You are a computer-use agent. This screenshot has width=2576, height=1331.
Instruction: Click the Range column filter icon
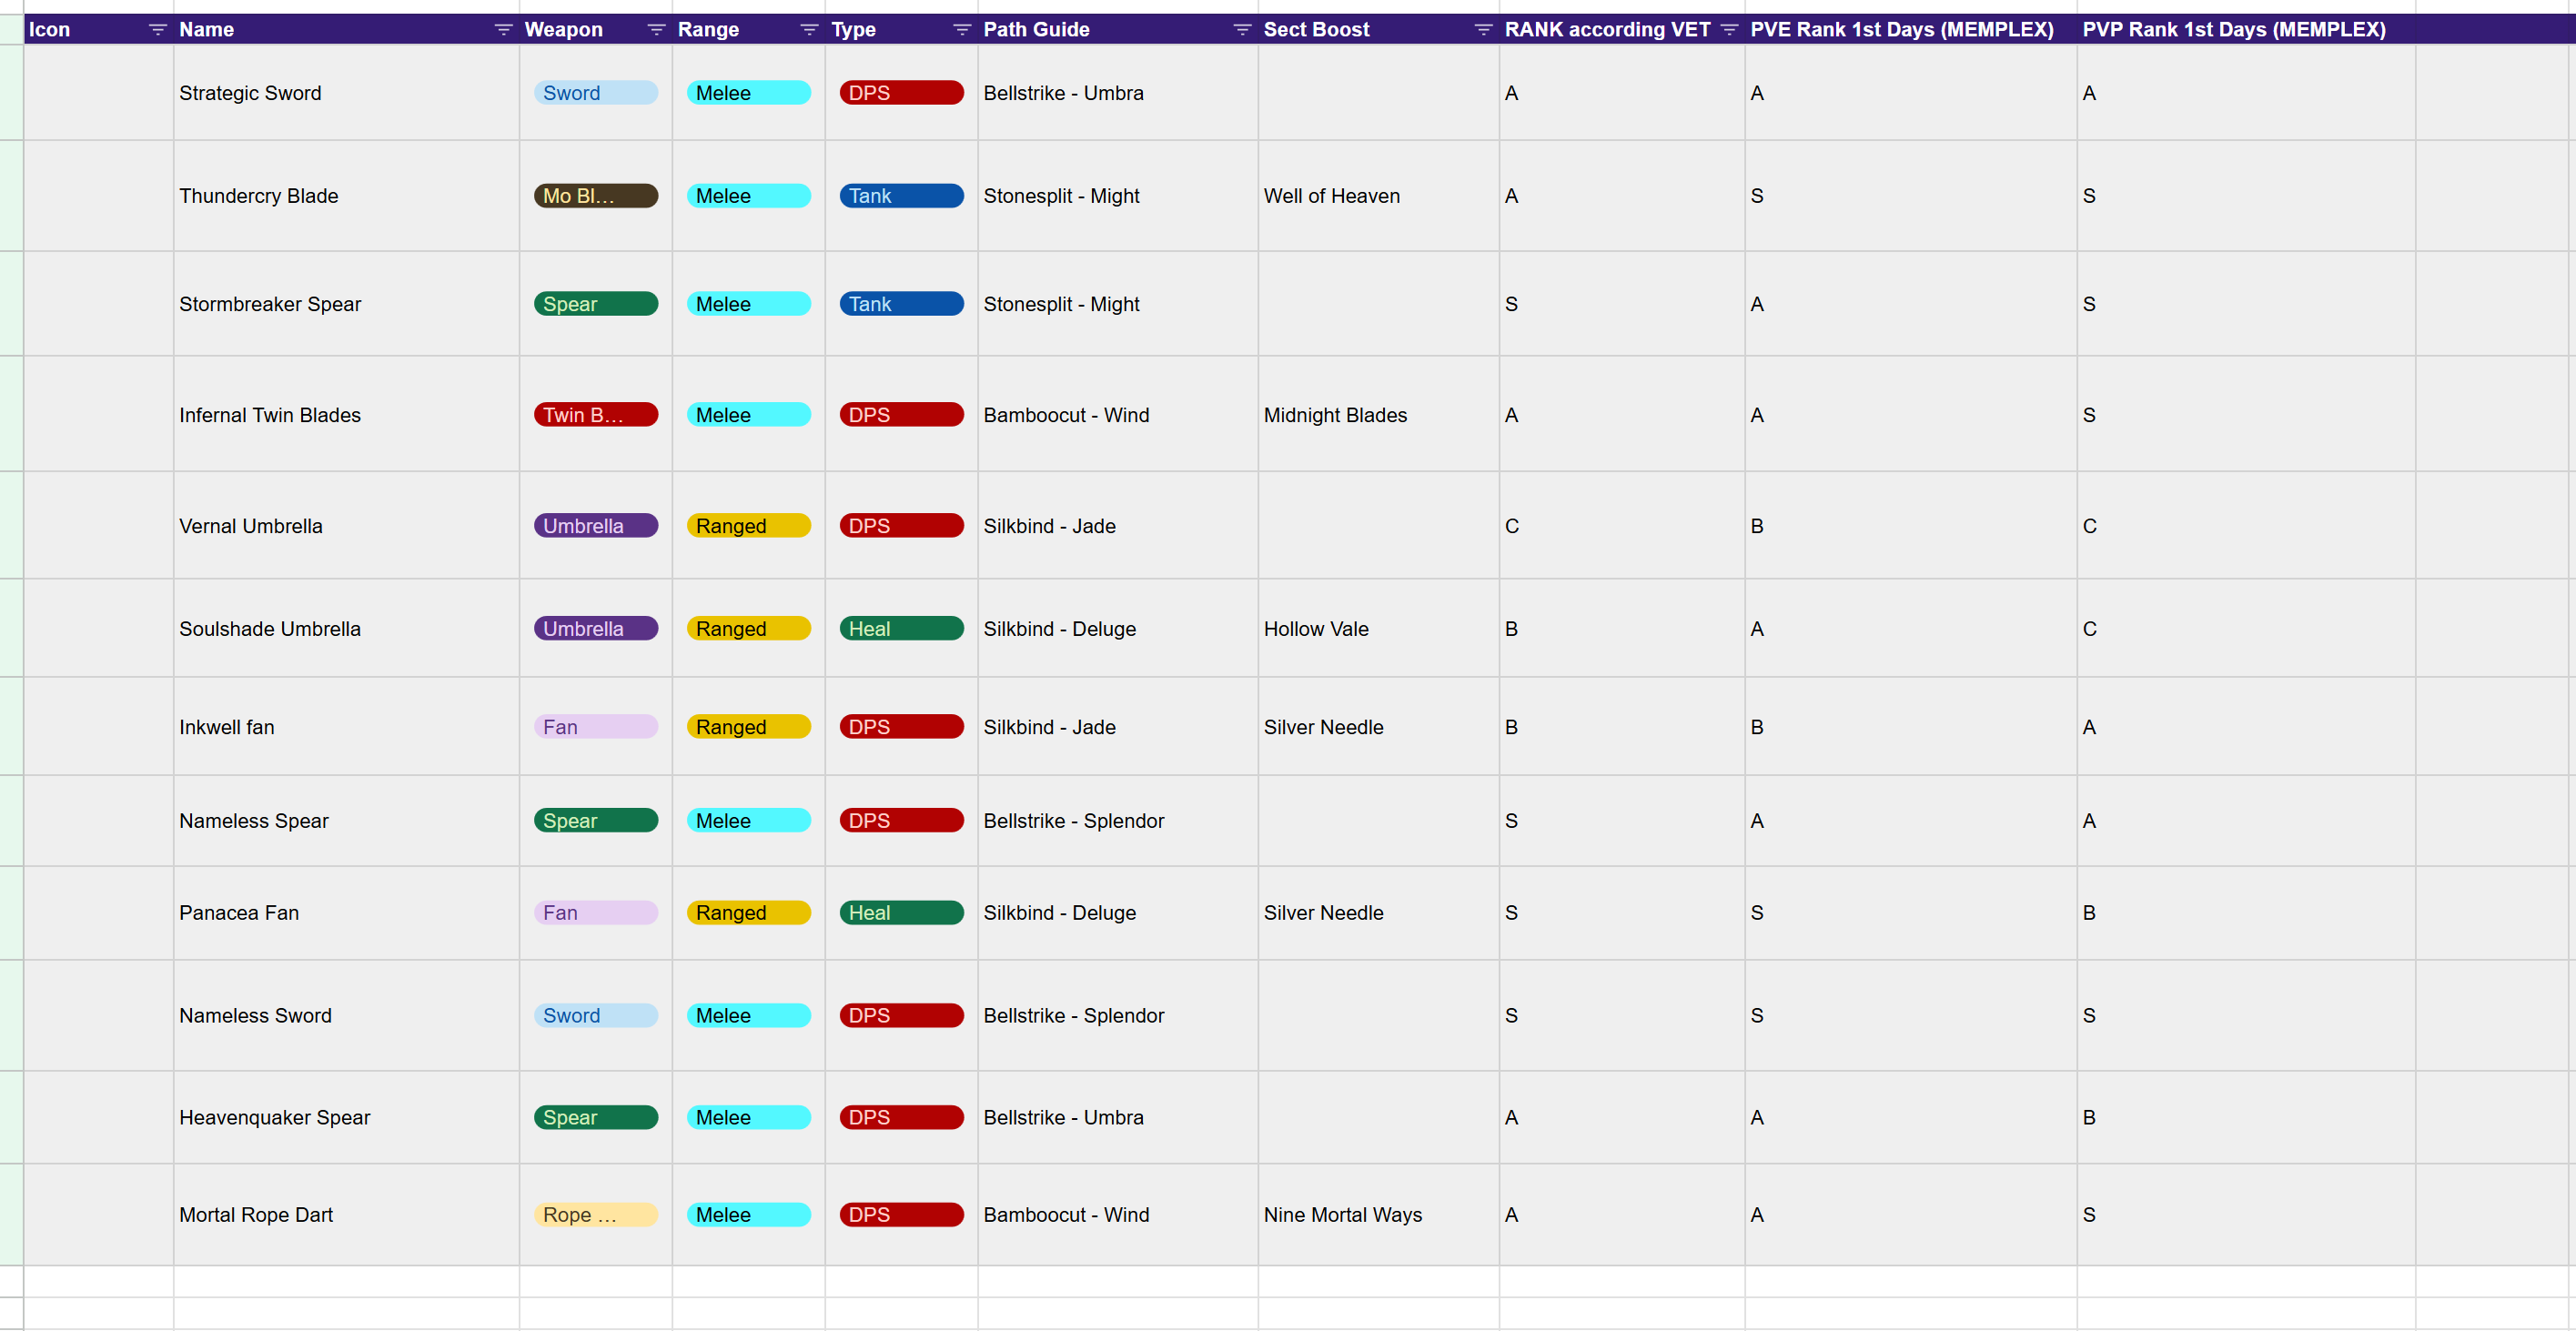[809, 30]
